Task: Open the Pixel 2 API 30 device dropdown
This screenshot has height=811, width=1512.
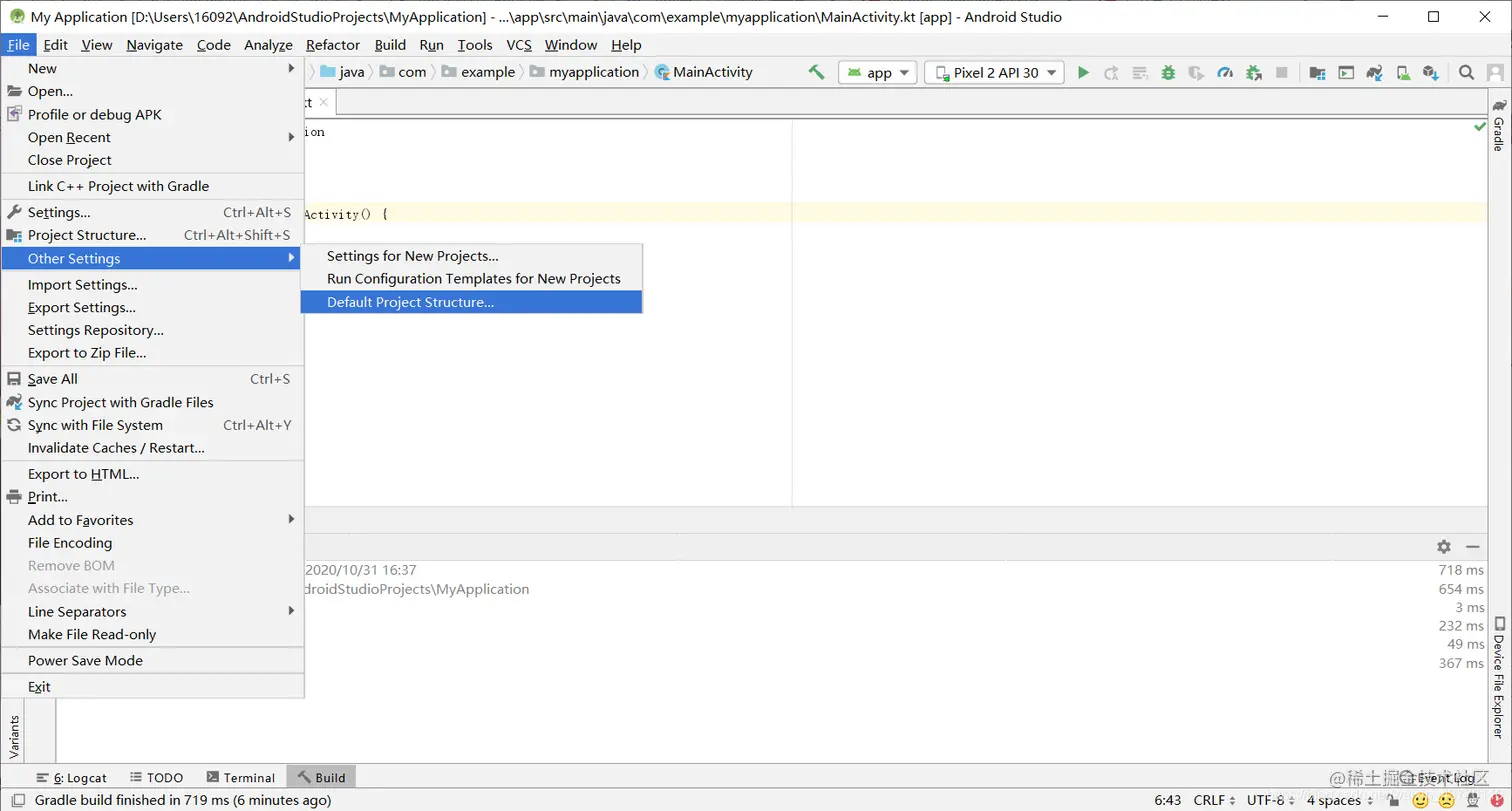Action: pyautogui.click(x=995, y=72)
